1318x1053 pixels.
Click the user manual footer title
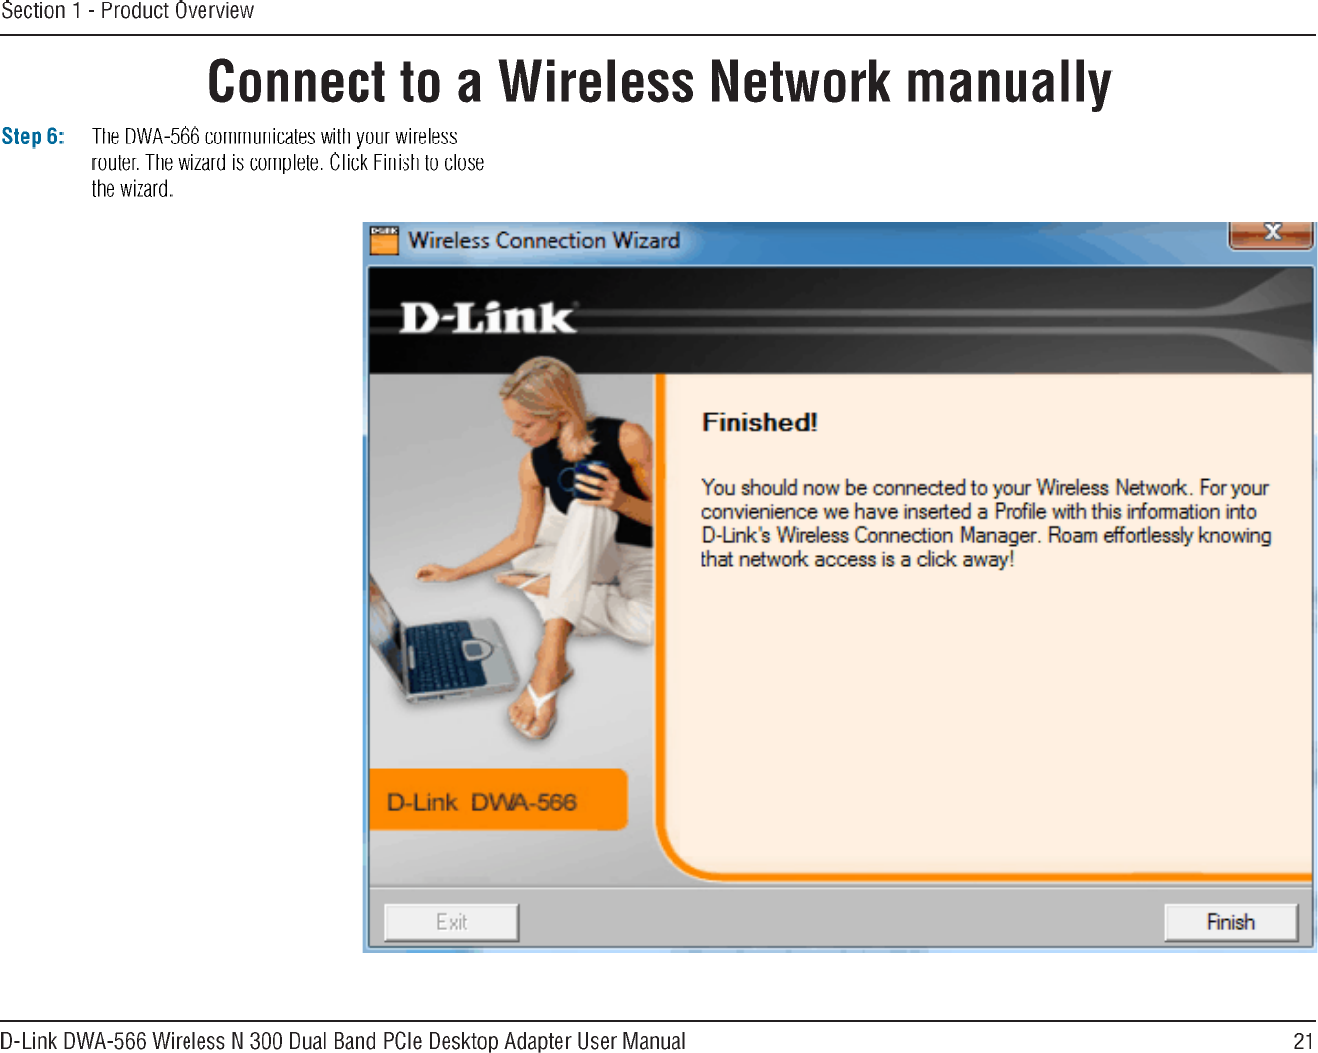[x=343, y=1041]
